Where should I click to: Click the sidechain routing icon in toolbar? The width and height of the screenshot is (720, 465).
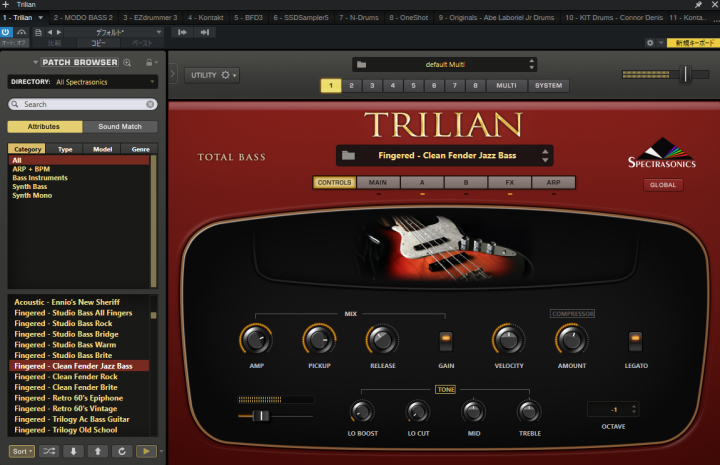[x=21, y=32]
